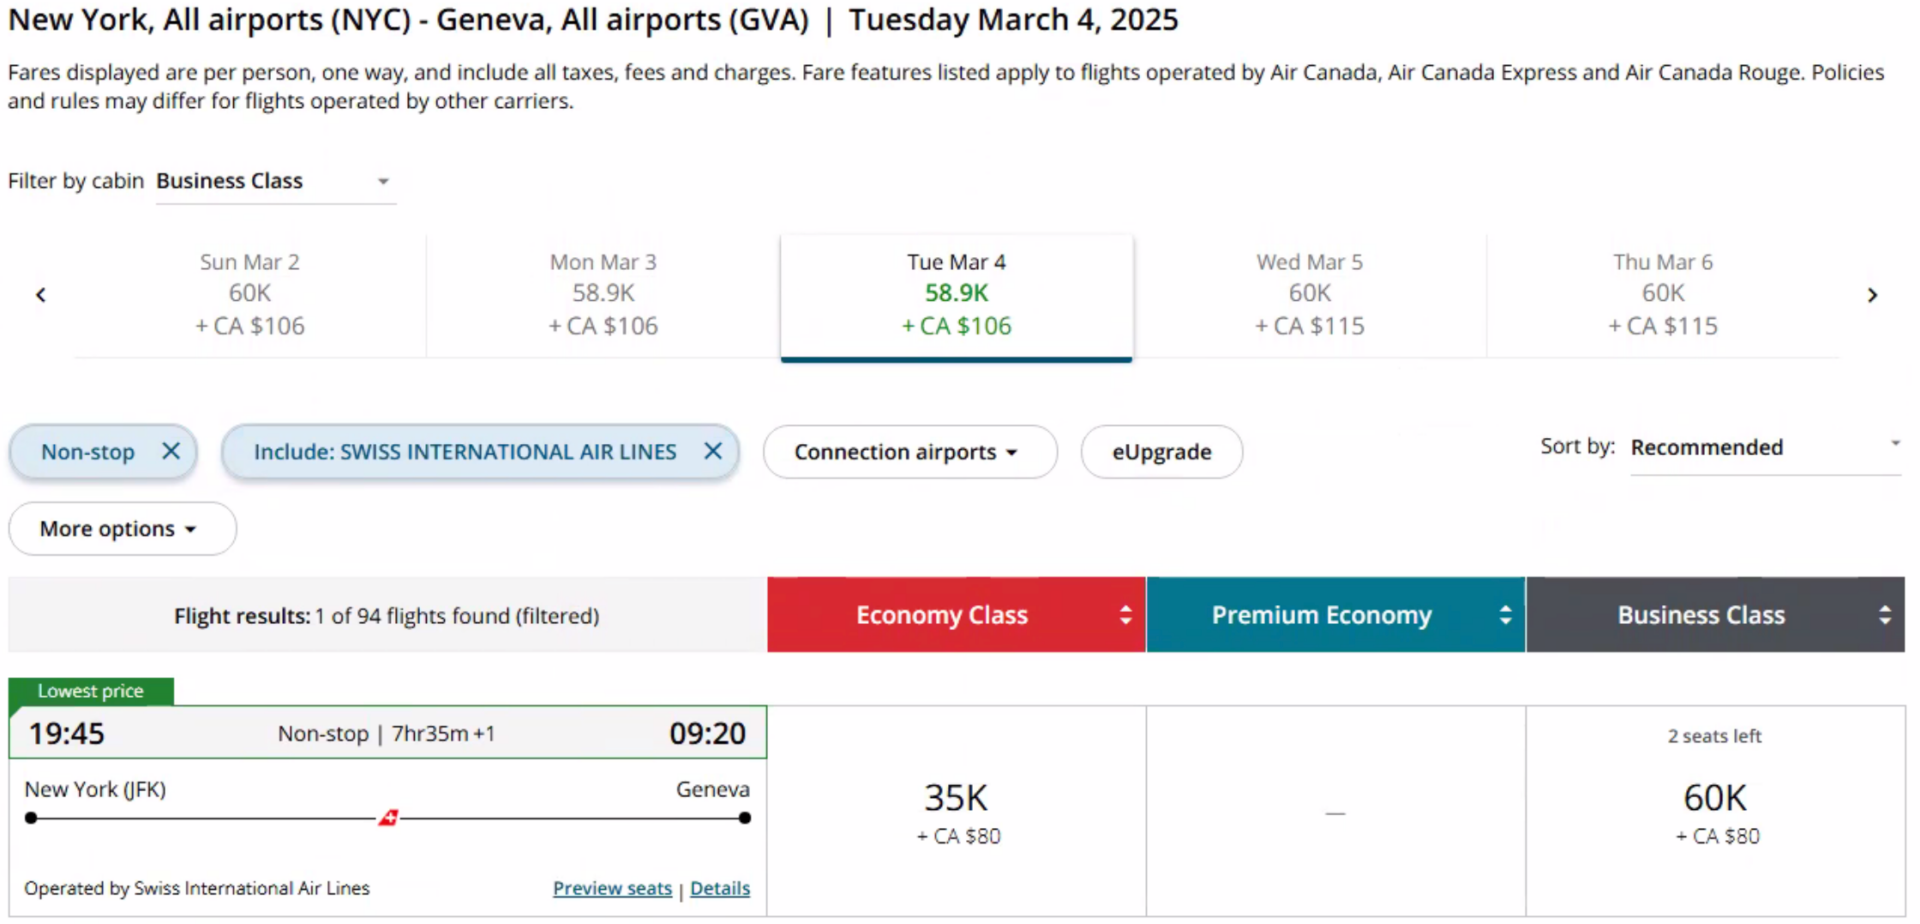Image resolution: width=1920 pixels, height=924 pixels.
Task: Sort results by Business Class arrows
Action: click(x=1884, y=615)
